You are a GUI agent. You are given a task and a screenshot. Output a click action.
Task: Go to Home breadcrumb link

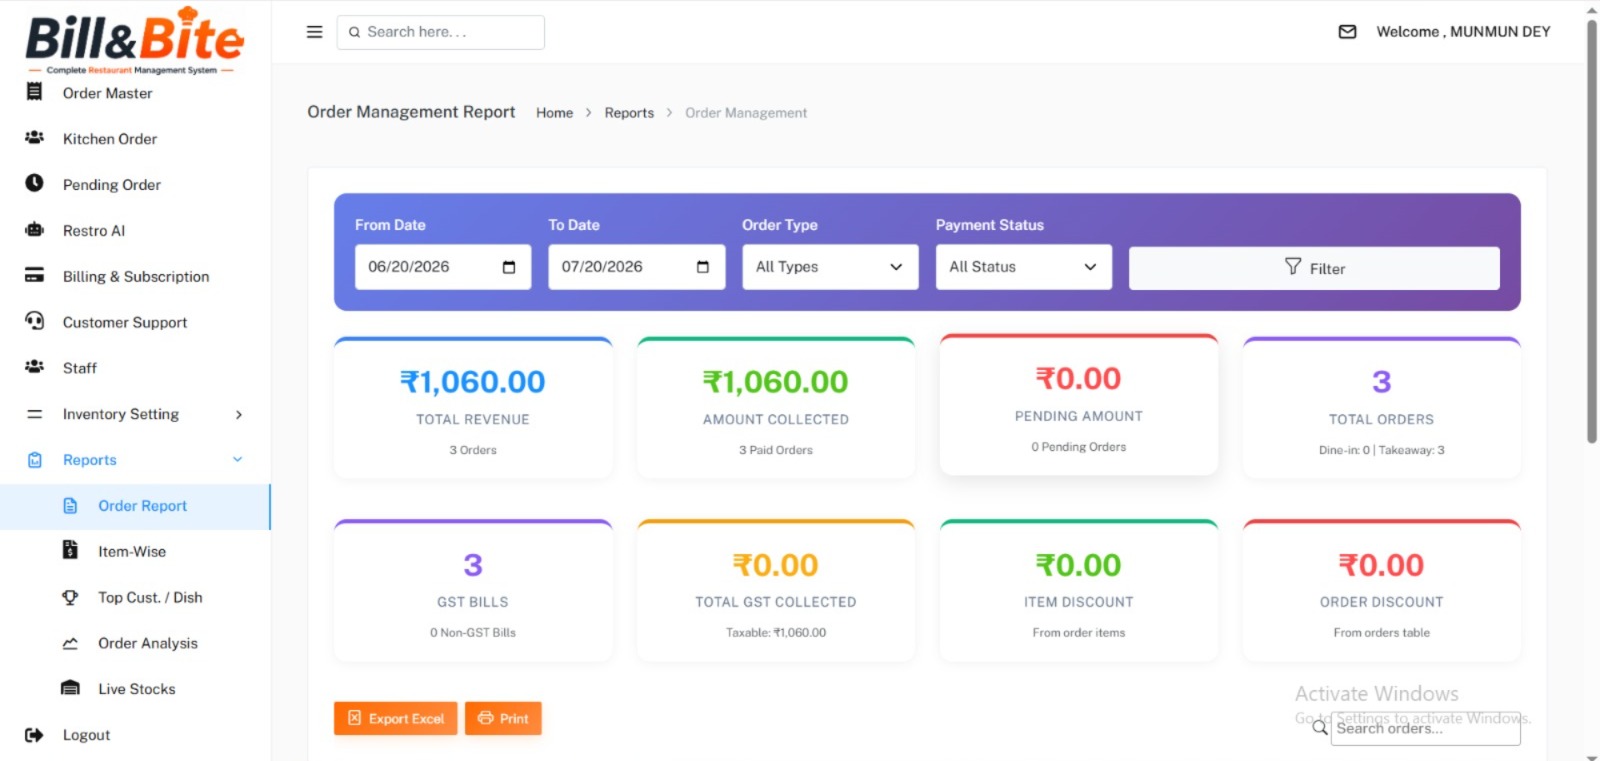coord(554,113)
